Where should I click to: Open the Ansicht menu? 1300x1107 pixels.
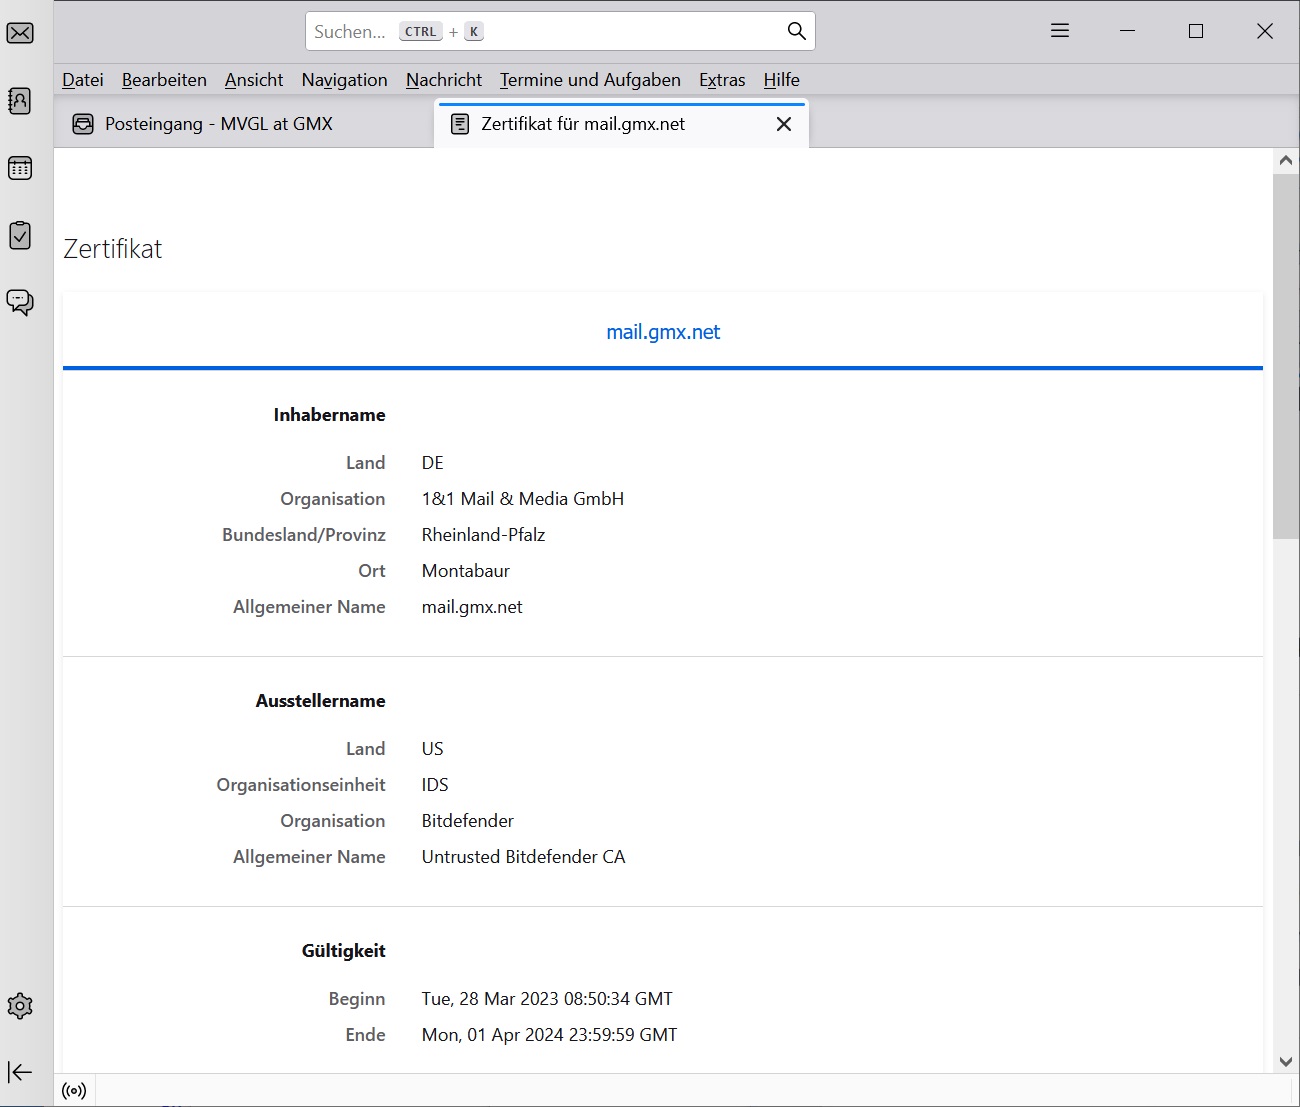click(x=254, y=80)
